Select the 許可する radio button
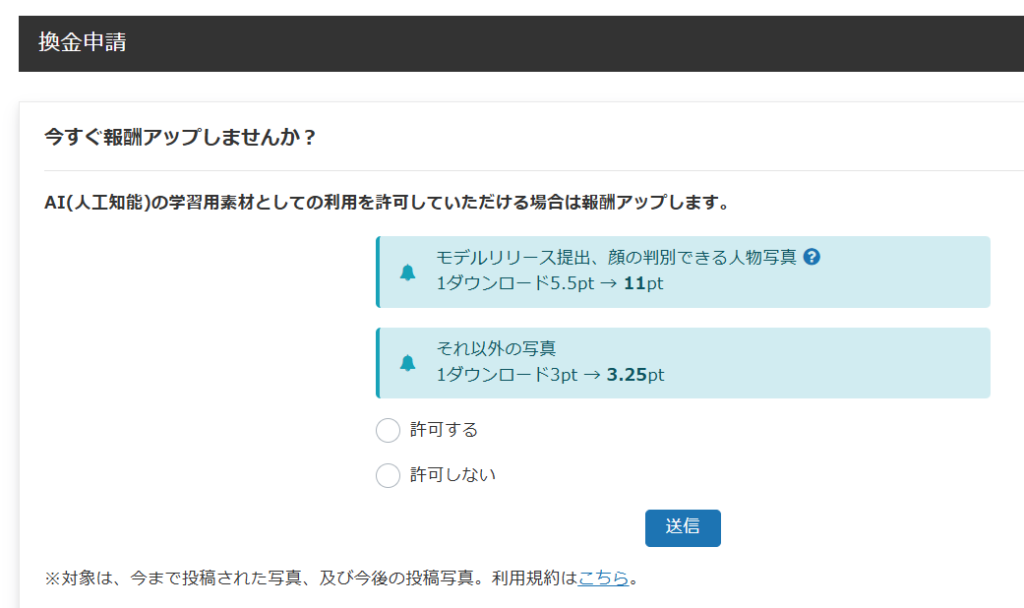The height and width of the screenshot is (608, 1024). click(x=388, y=430)
